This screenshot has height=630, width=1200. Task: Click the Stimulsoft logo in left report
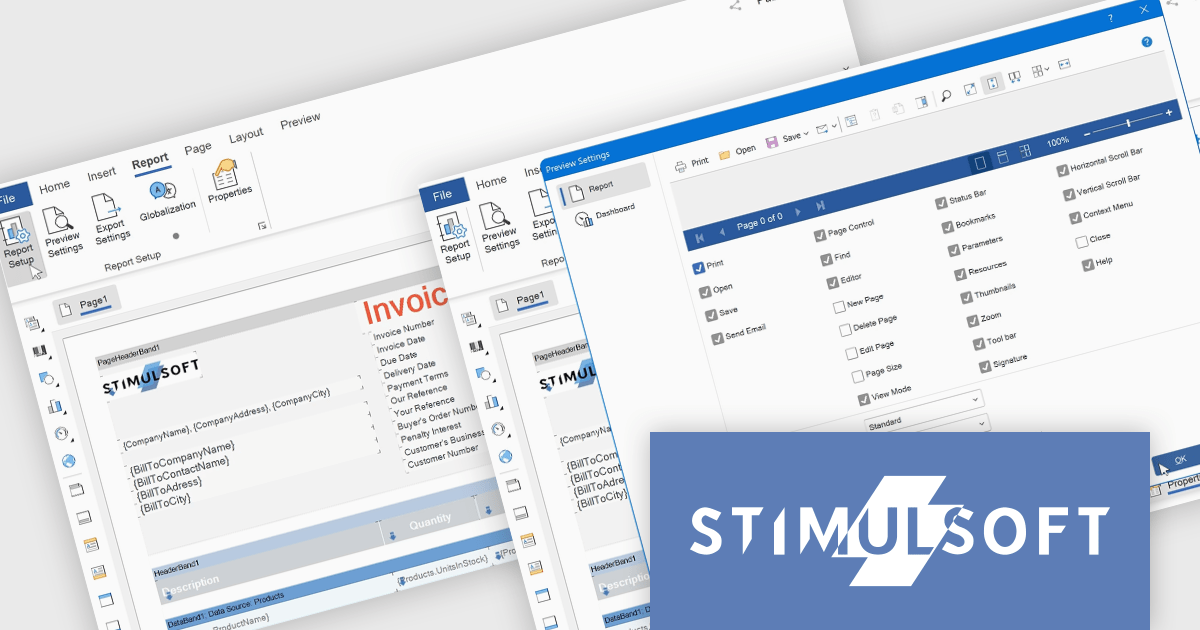(x=152, y=377)
